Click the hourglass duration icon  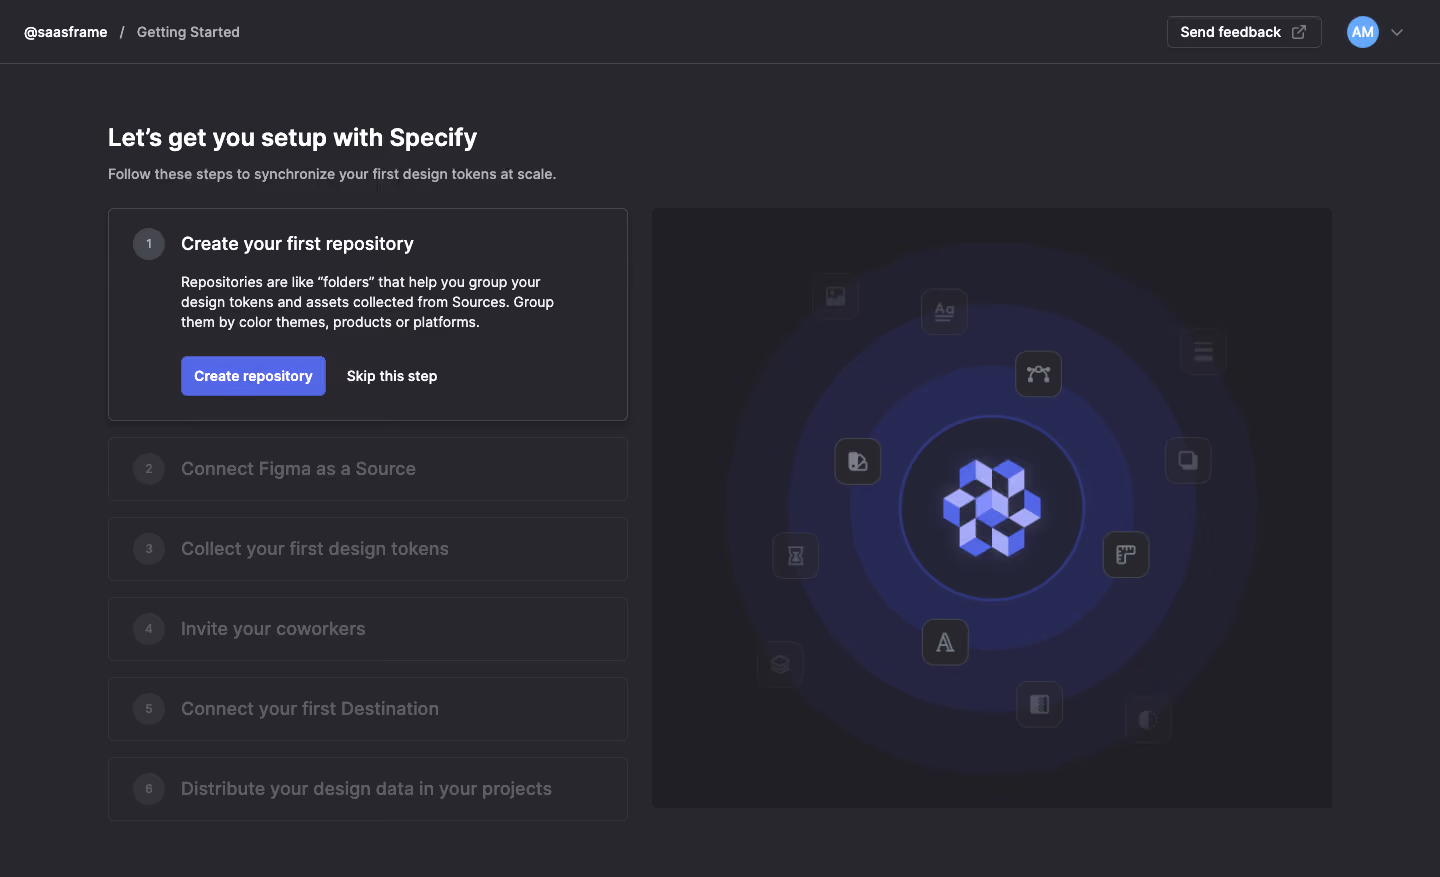coord(796,555)
